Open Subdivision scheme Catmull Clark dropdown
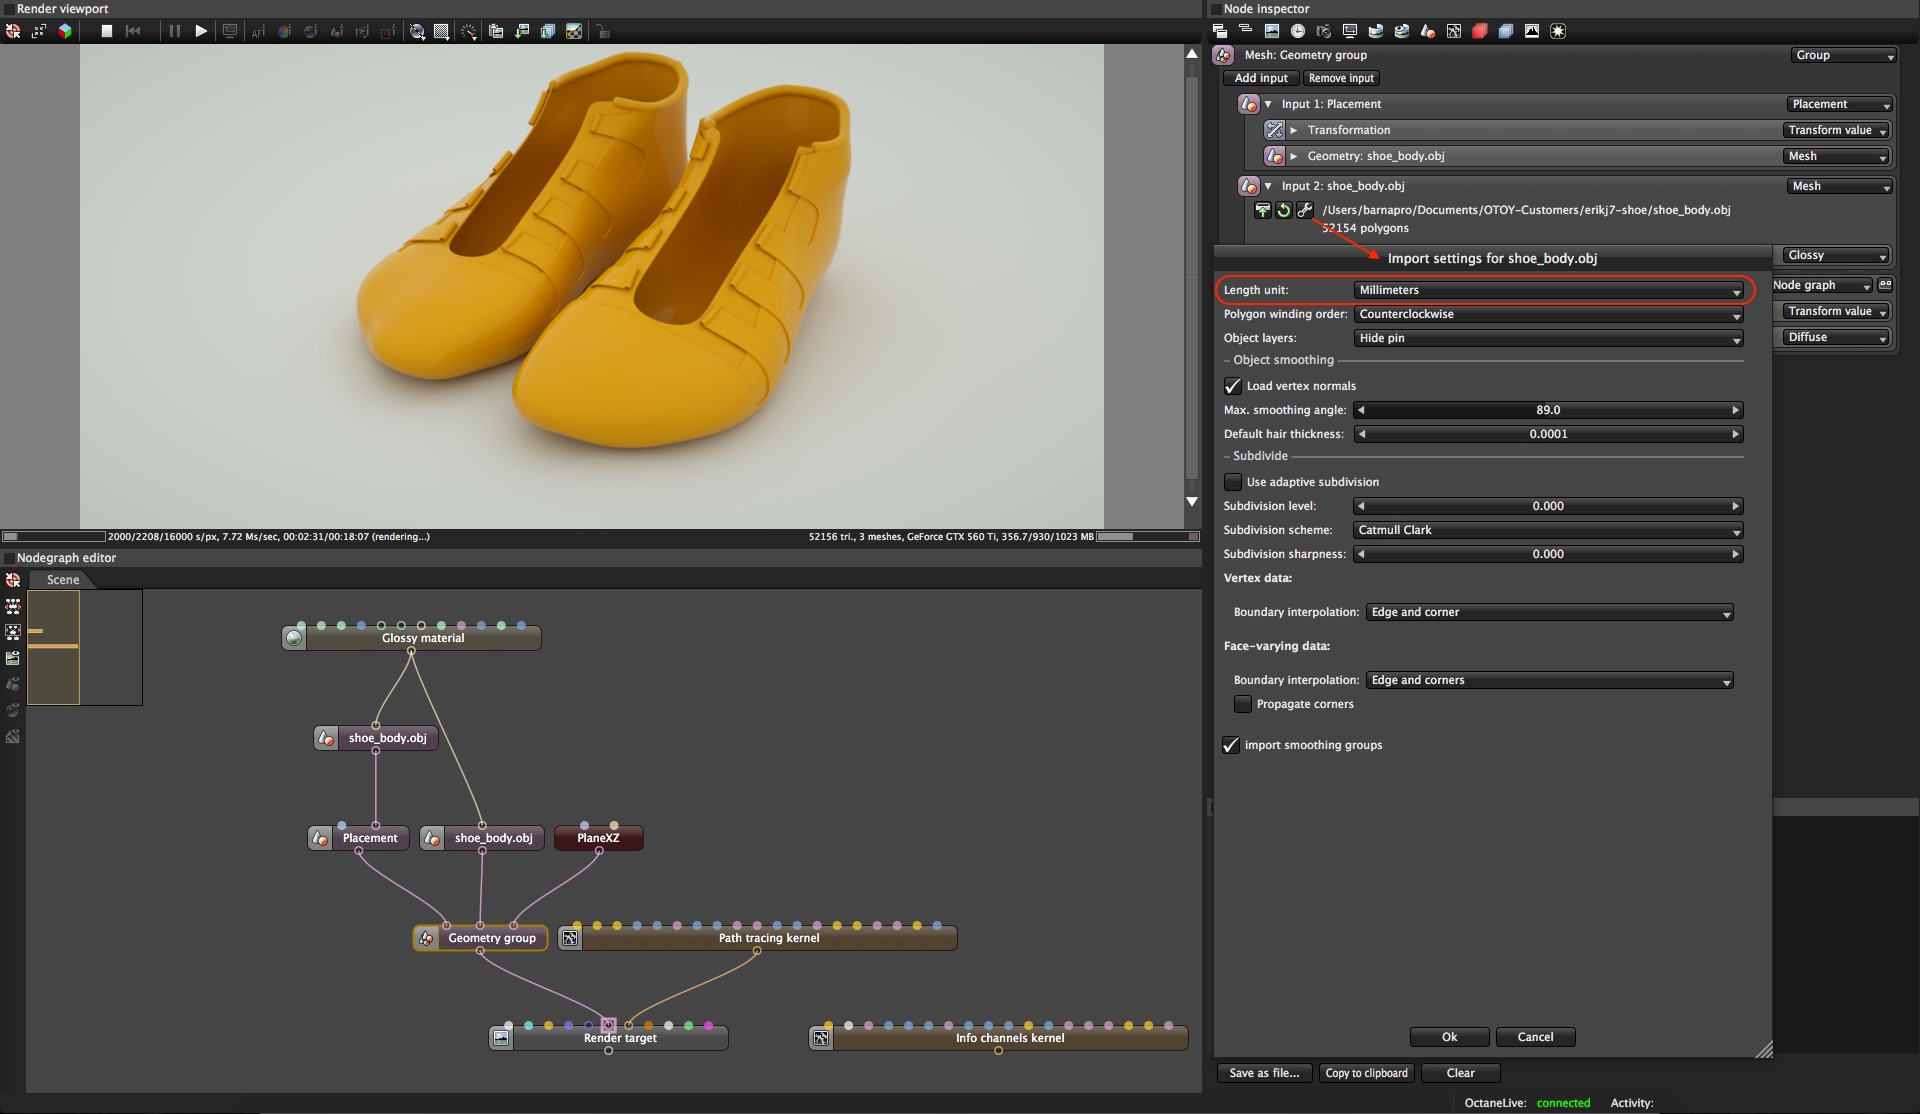This screenshot has width=1920, height=1114. pyautogui.click(x=1548, y=530)
